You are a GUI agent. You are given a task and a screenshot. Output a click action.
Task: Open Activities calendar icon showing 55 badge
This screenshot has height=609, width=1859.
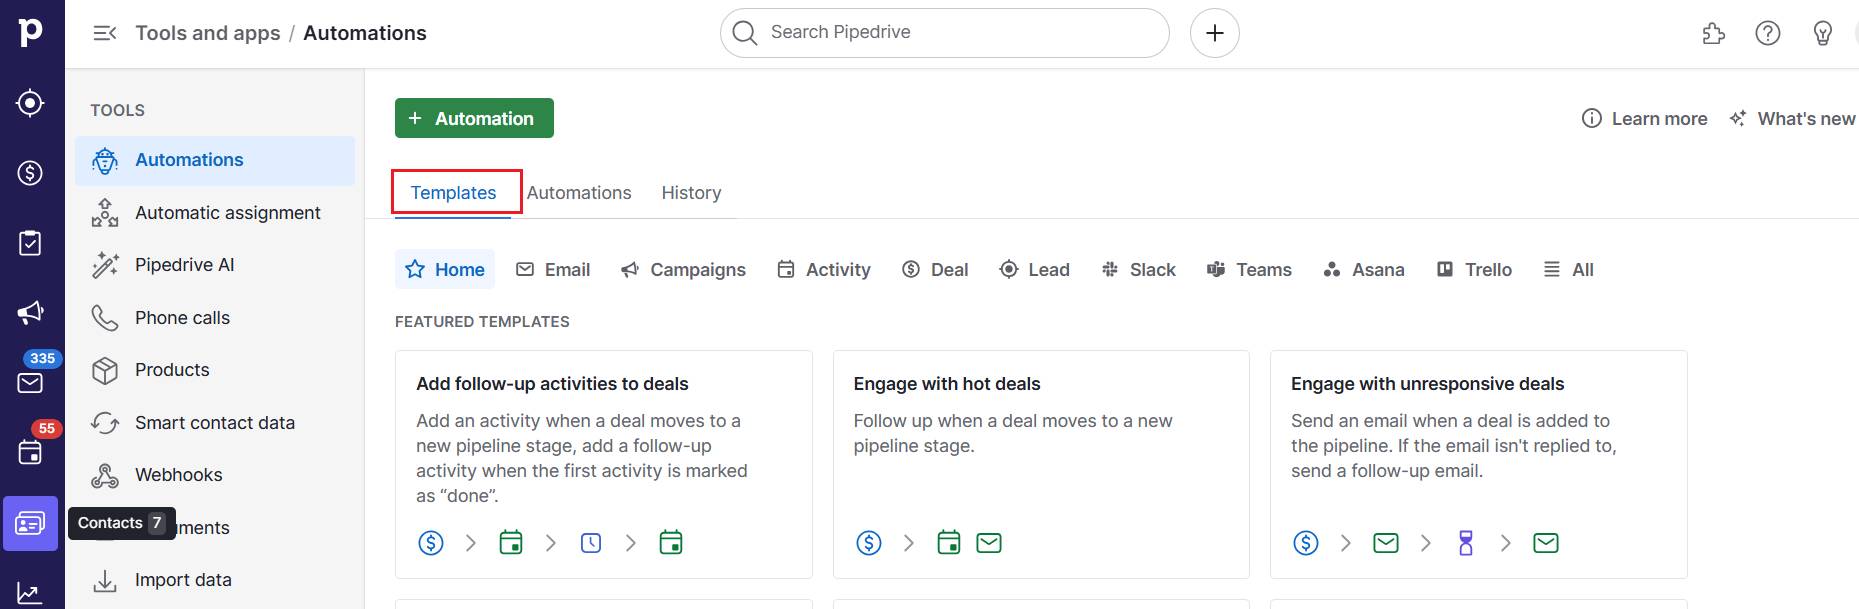coord(31,450)
